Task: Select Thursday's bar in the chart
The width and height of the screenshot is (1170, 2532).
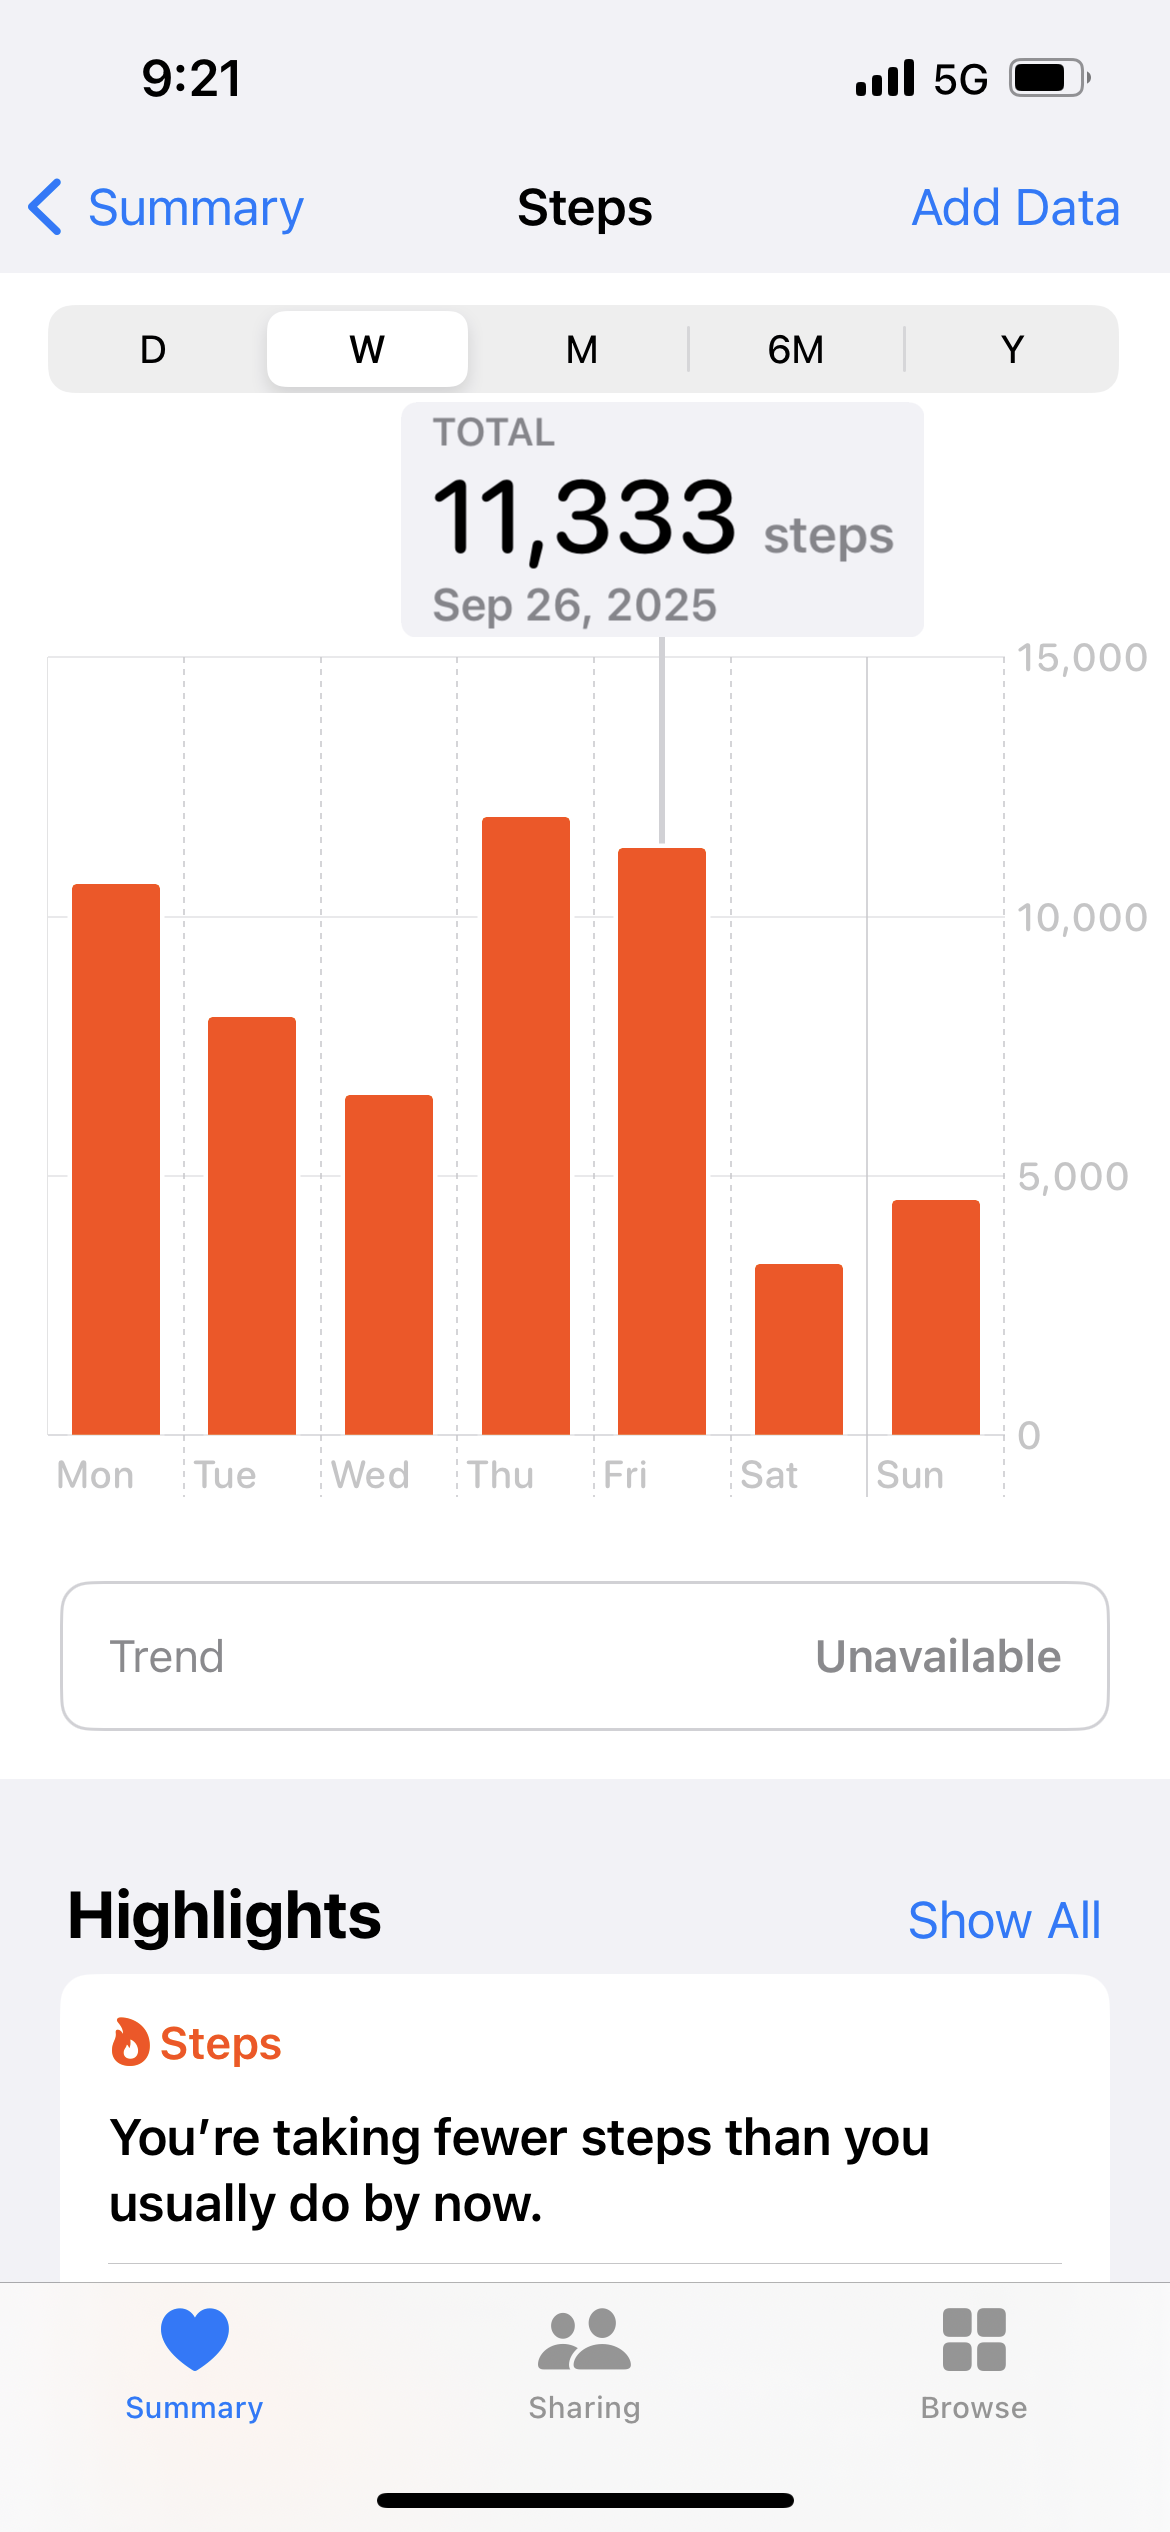Action: [526, 1125]
